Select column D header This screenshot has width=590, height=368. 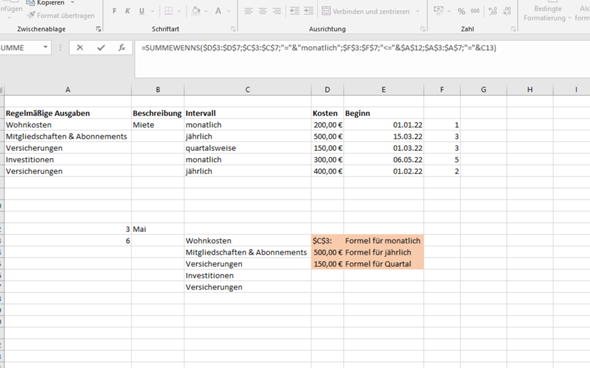[327, 90]
